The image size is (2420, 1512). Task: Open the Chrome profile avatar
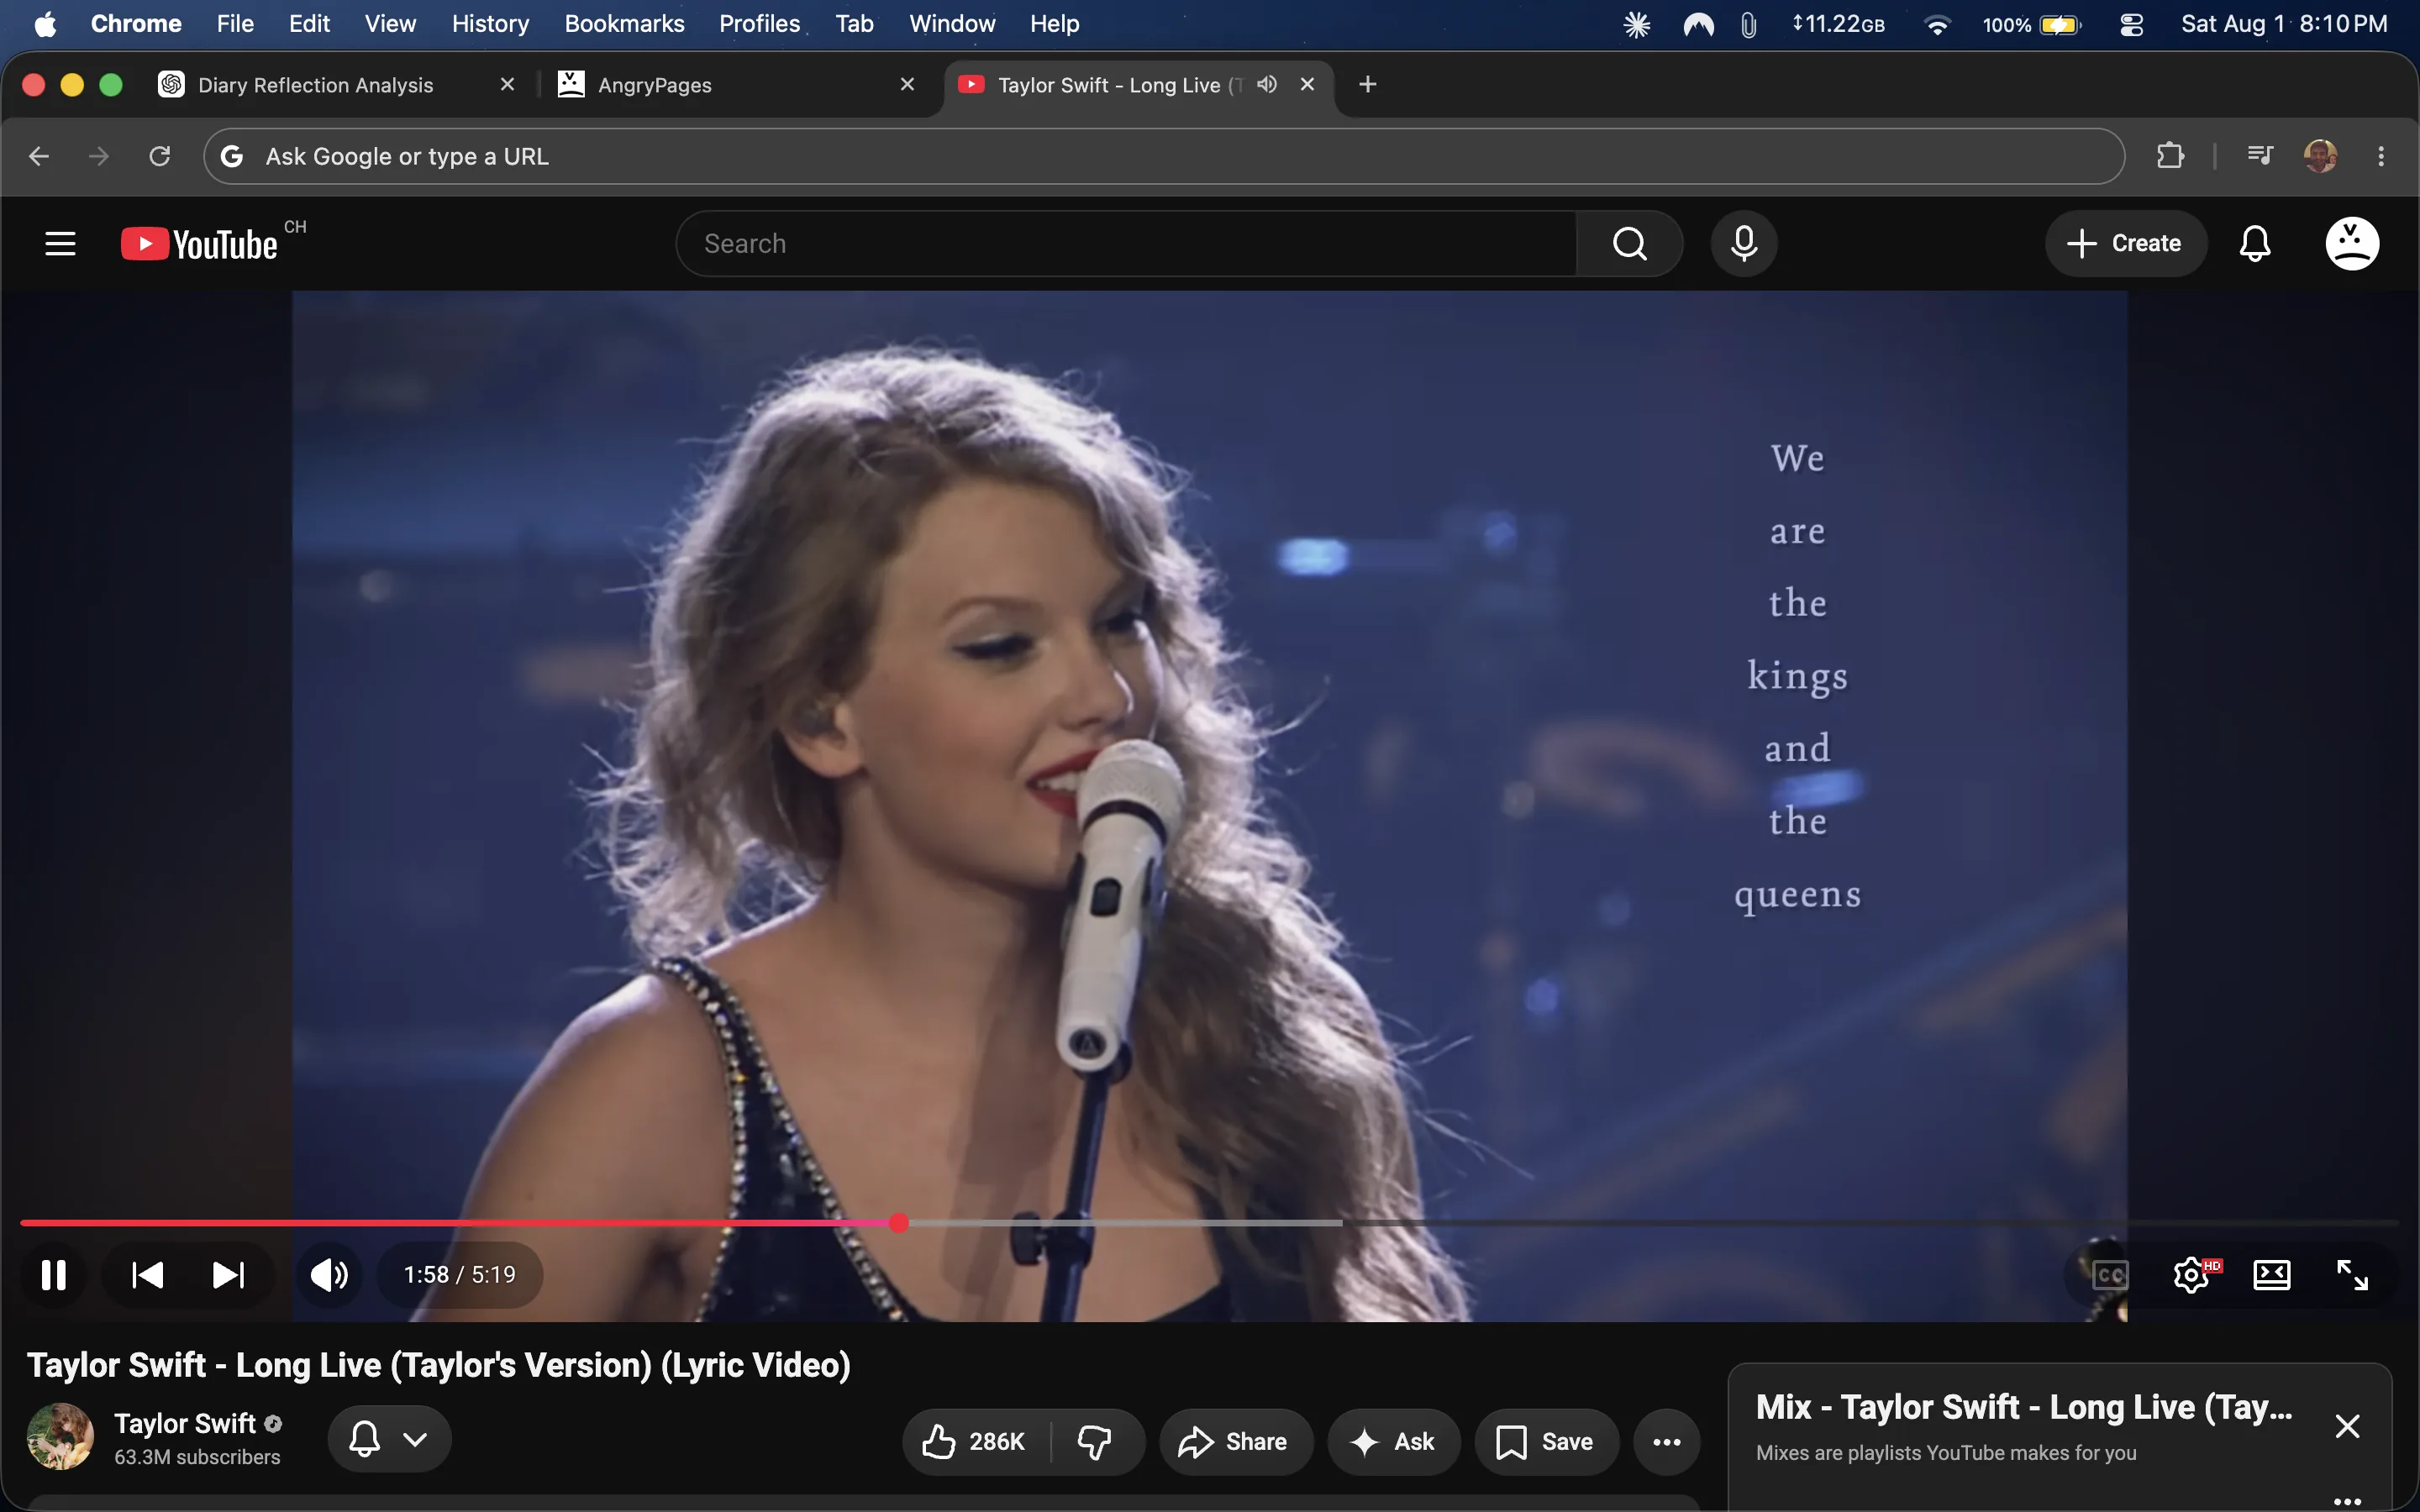pyautogui.click(x=2320, y=156)
